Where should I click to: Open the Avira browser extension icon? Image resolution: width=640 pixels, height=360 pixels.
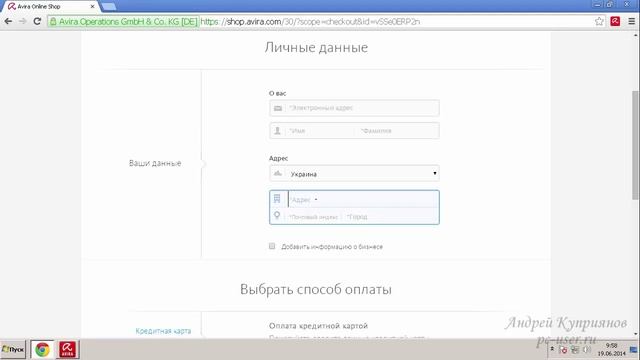tap(615, 21)
